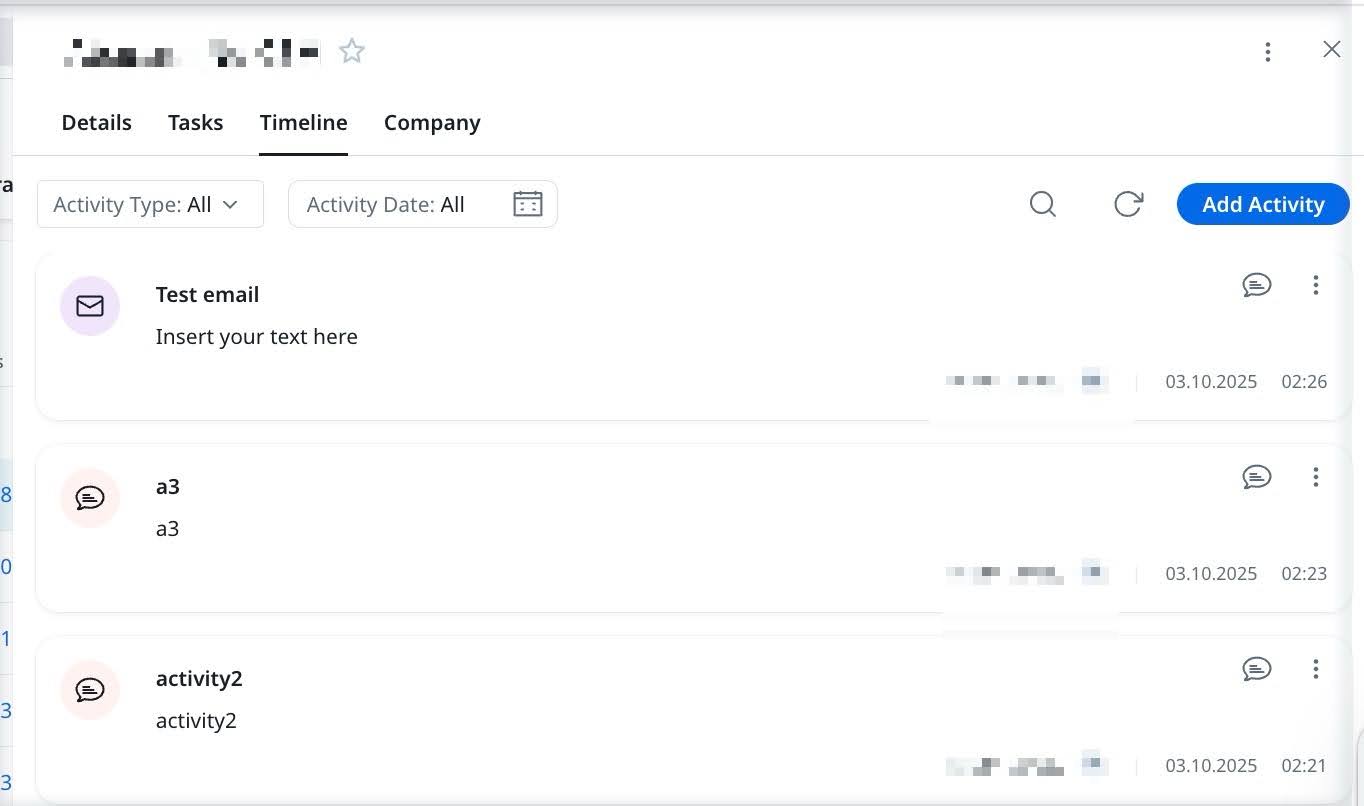Open the comment icon on the activity2 card
This screenshot has width=1364, height=806.
pos(1257,669)
